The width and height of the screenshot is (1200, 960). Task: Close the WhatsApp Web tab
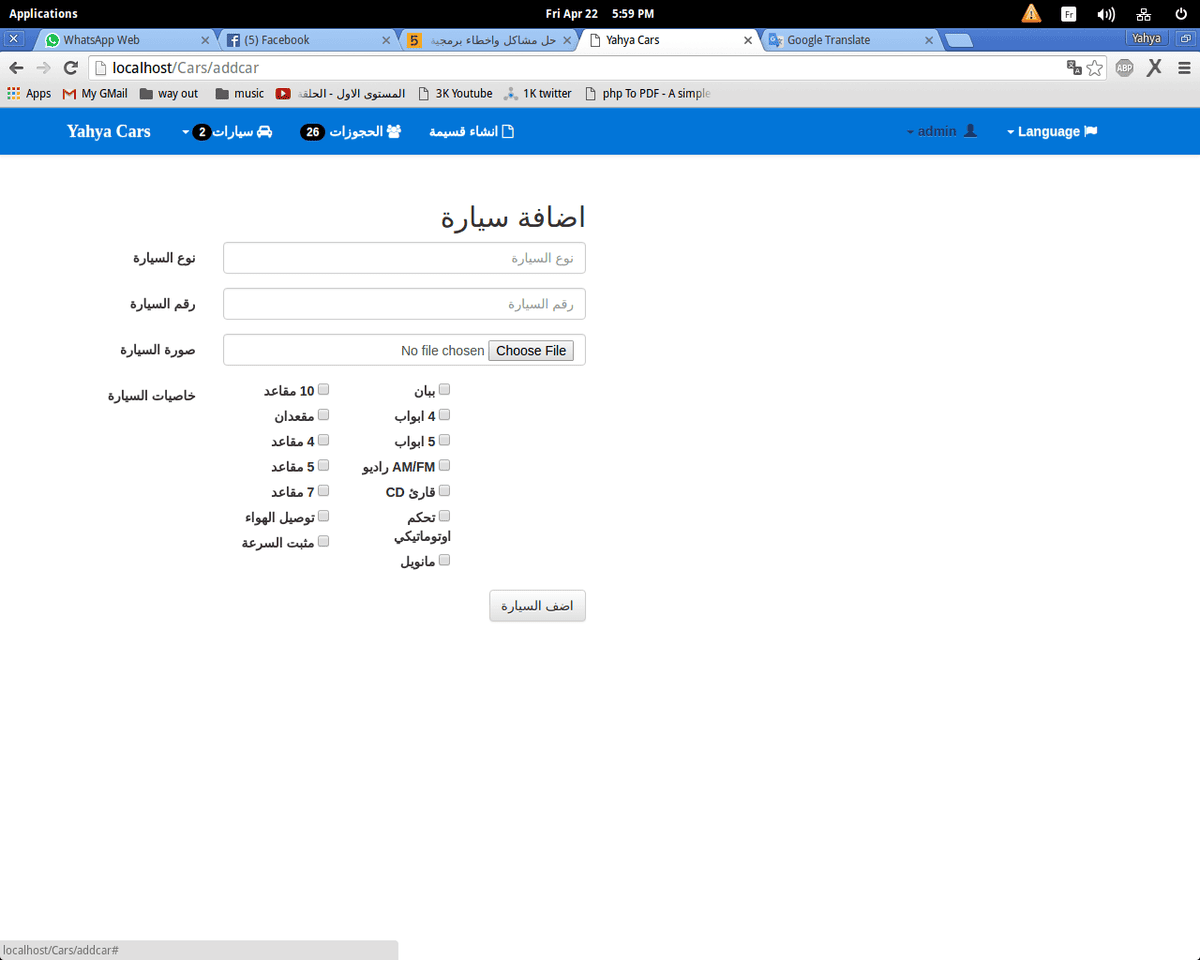point(205,40)
